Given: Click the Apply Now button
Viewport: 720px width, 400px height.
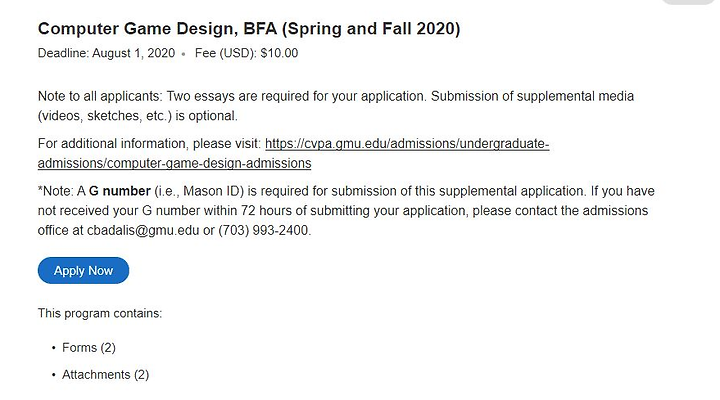Looking at the screenshot, I should click(x=83, y=270).
